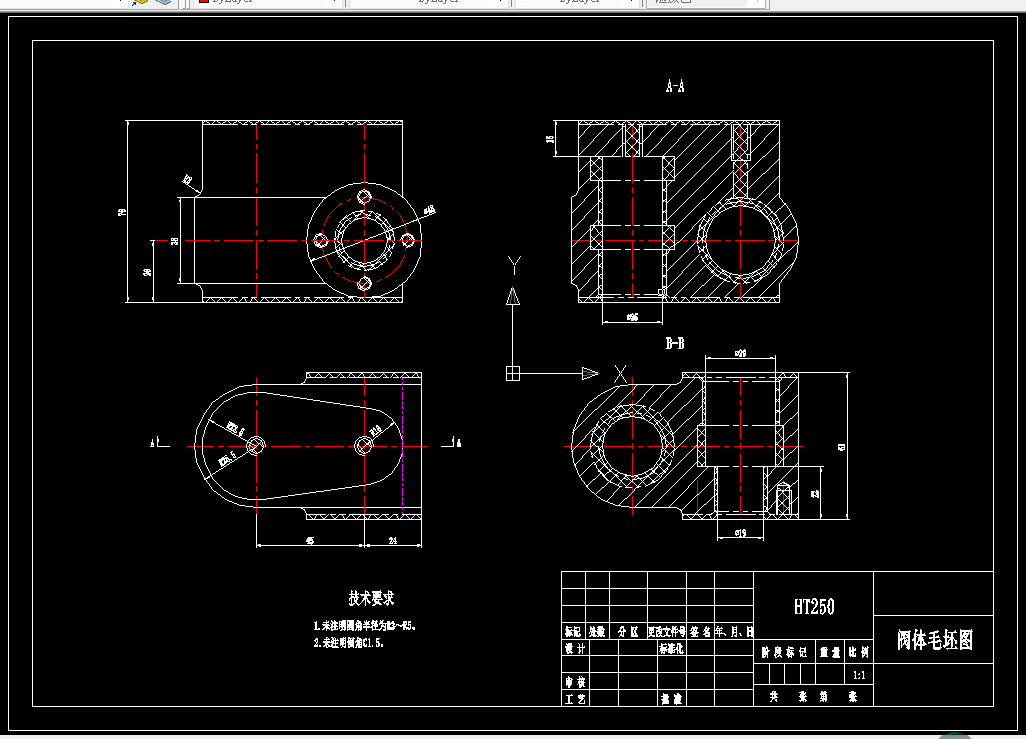
Task: Click the 审核 row label
Action: pyautogui.click(x=575, y=682)
